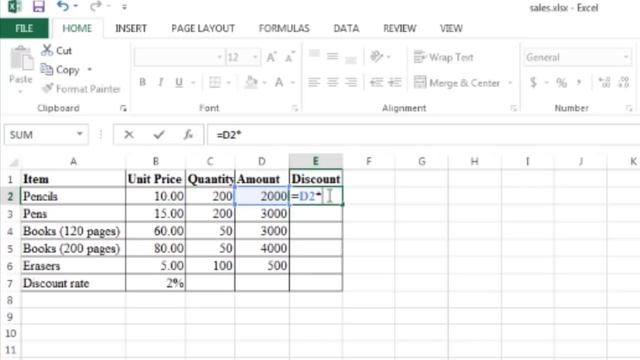The width and height of the screenshot is (640, 360).
Task: Open the Merge & Center dropdown arrow
Action: [510, 83]
